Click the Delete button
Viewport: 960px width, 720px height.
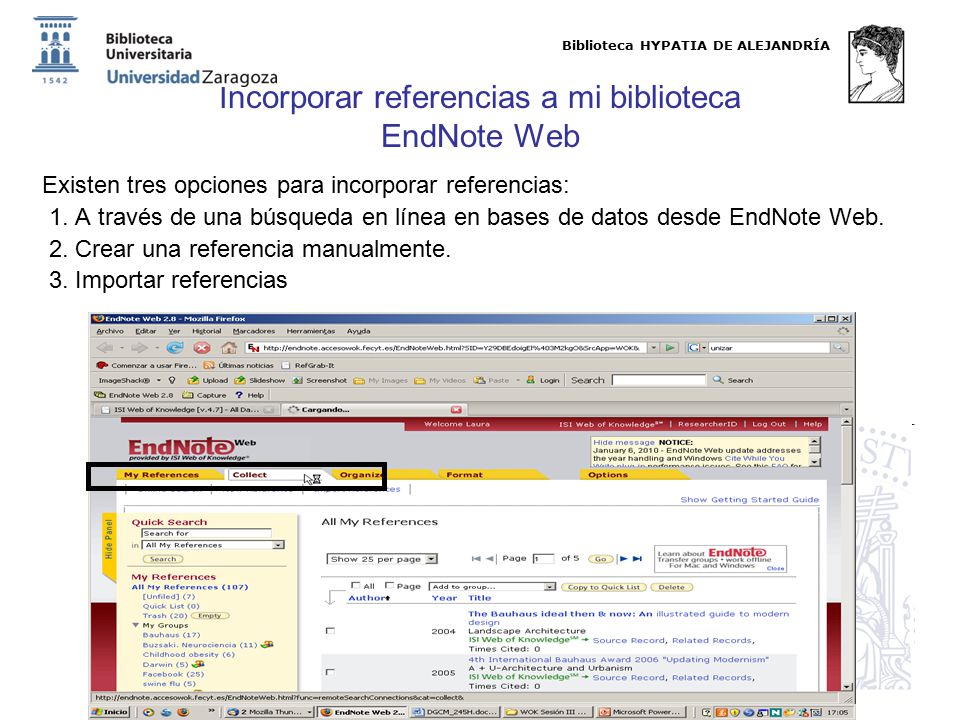pyautogui.click(x=672, y=587)
